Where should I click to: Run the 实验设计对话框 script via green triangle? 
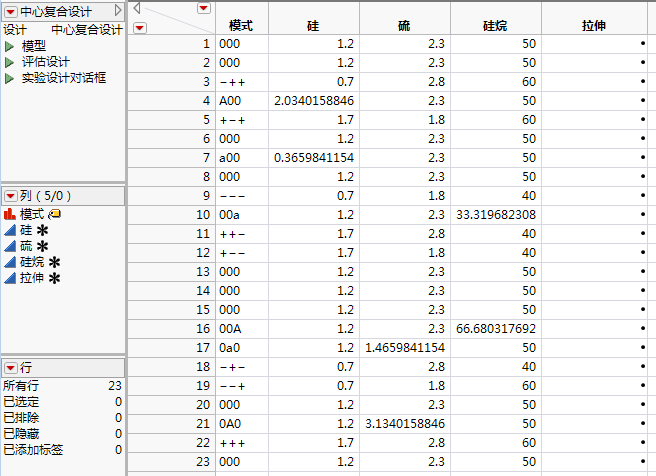(x=9, y=78)
